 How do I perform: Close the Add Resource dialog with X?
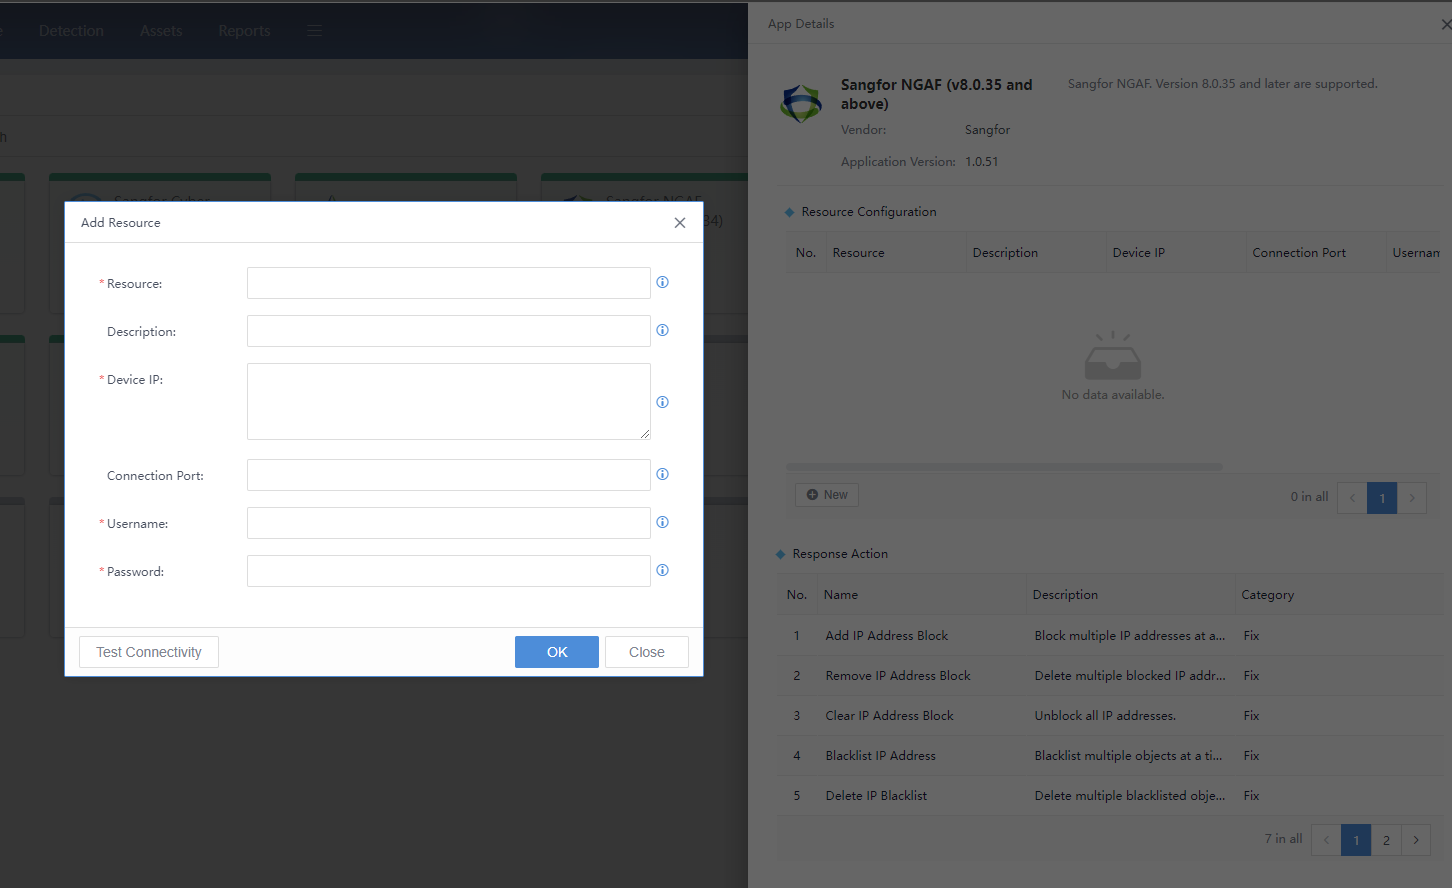[680, 223]
